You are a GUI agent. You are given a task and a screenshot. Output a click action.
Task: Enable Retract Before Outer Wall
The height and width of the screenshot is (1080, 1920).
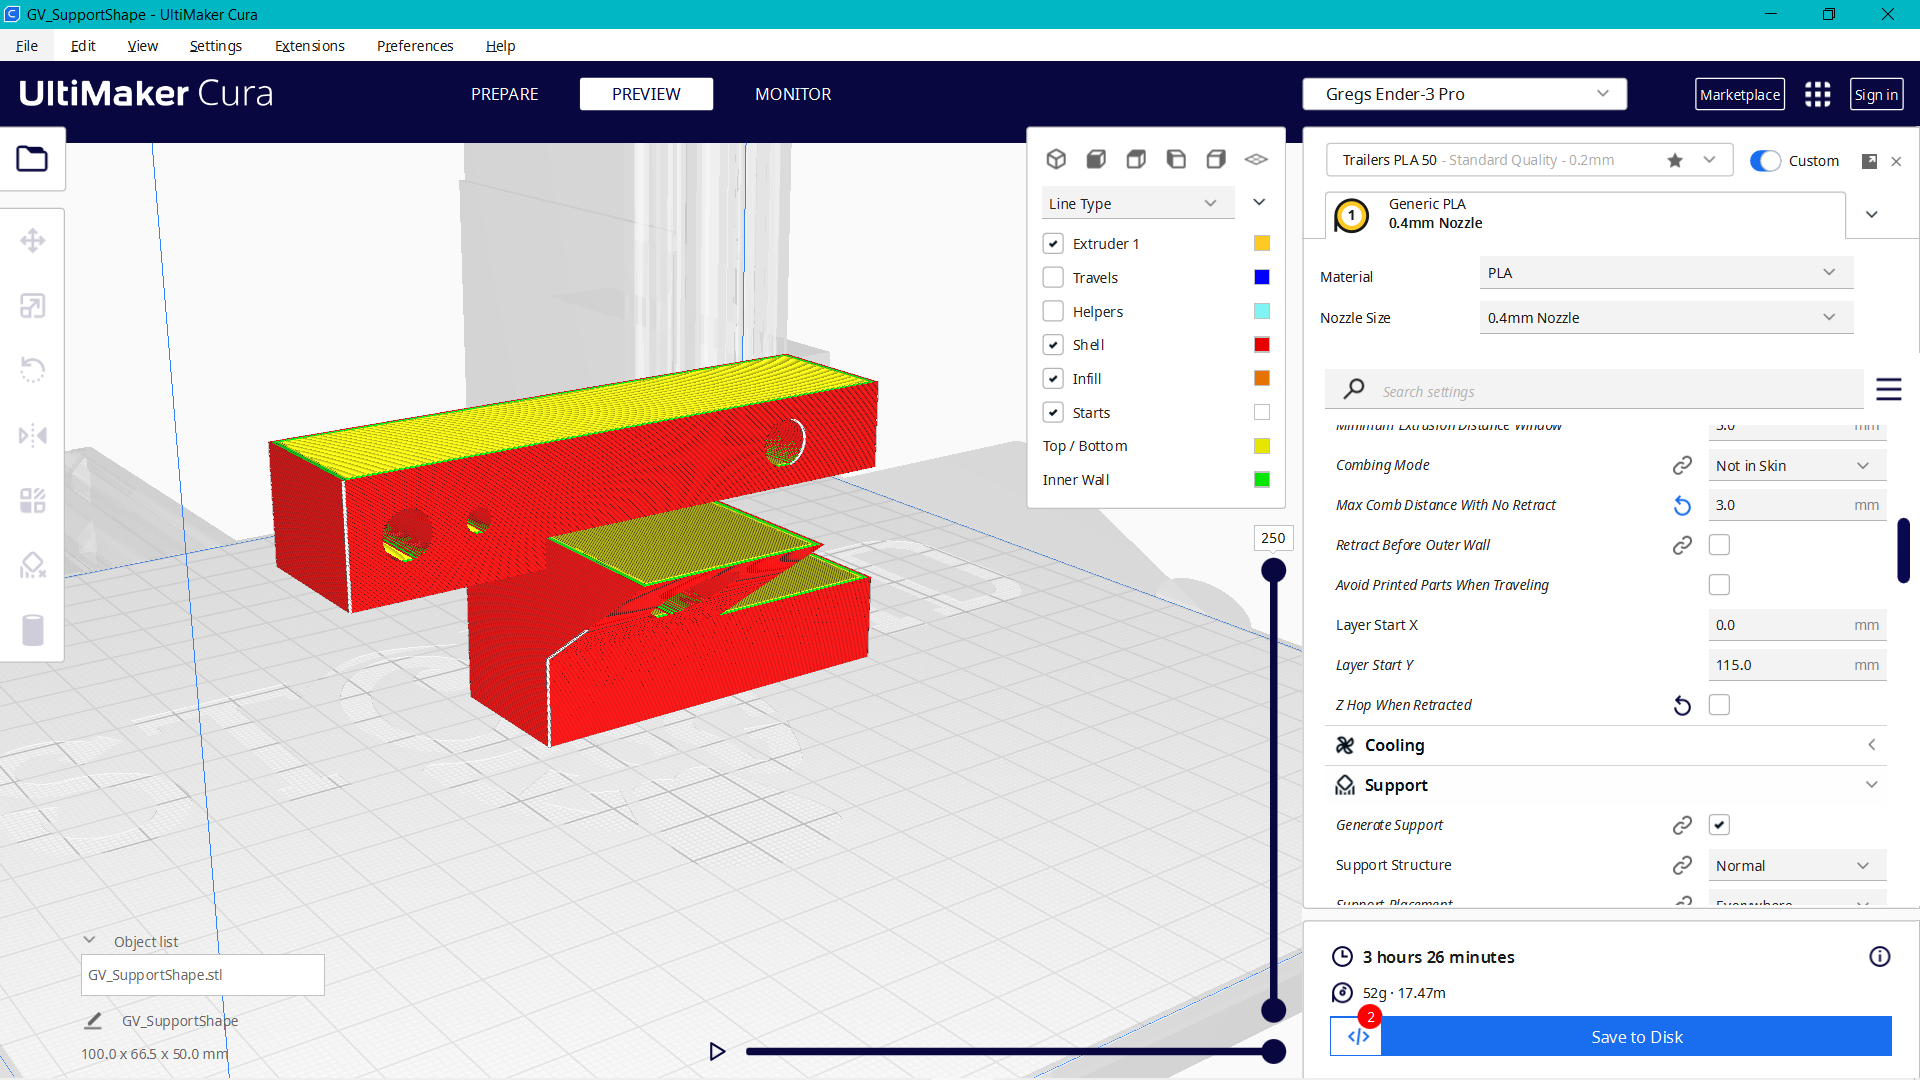pos(1719,545)
